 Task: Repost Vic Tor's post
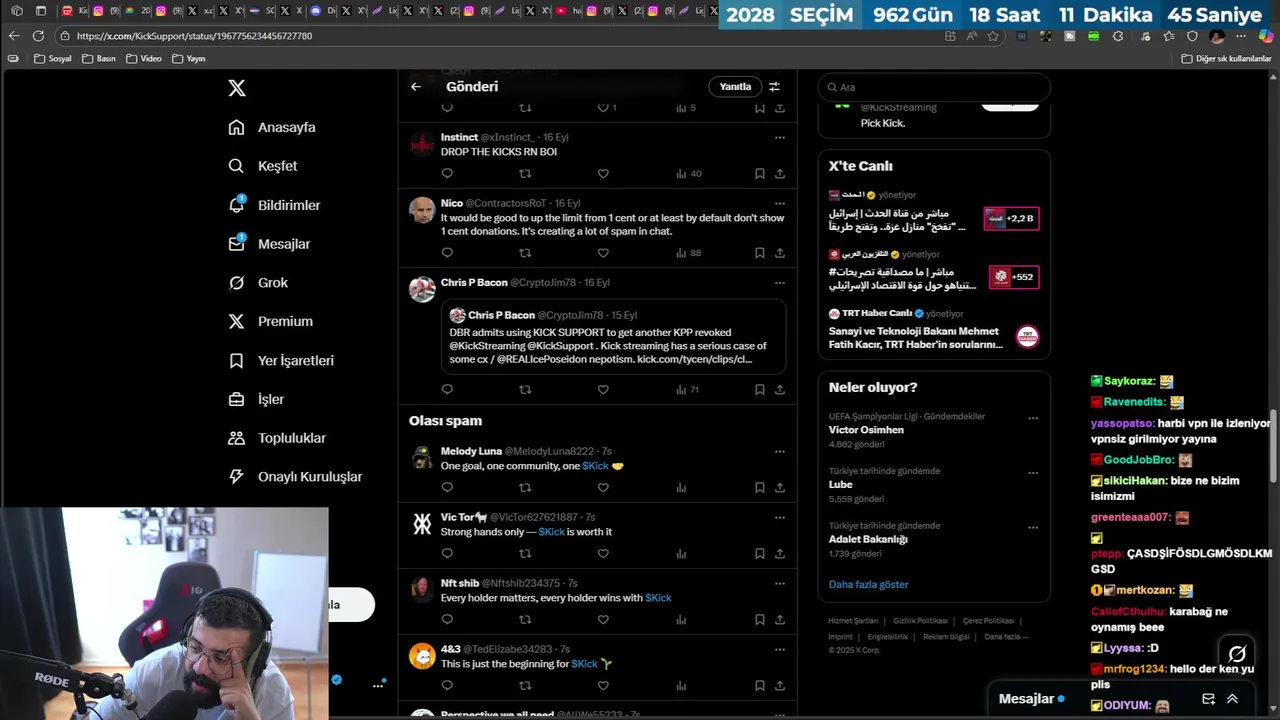pyautogui.click(x=525, y=554)
